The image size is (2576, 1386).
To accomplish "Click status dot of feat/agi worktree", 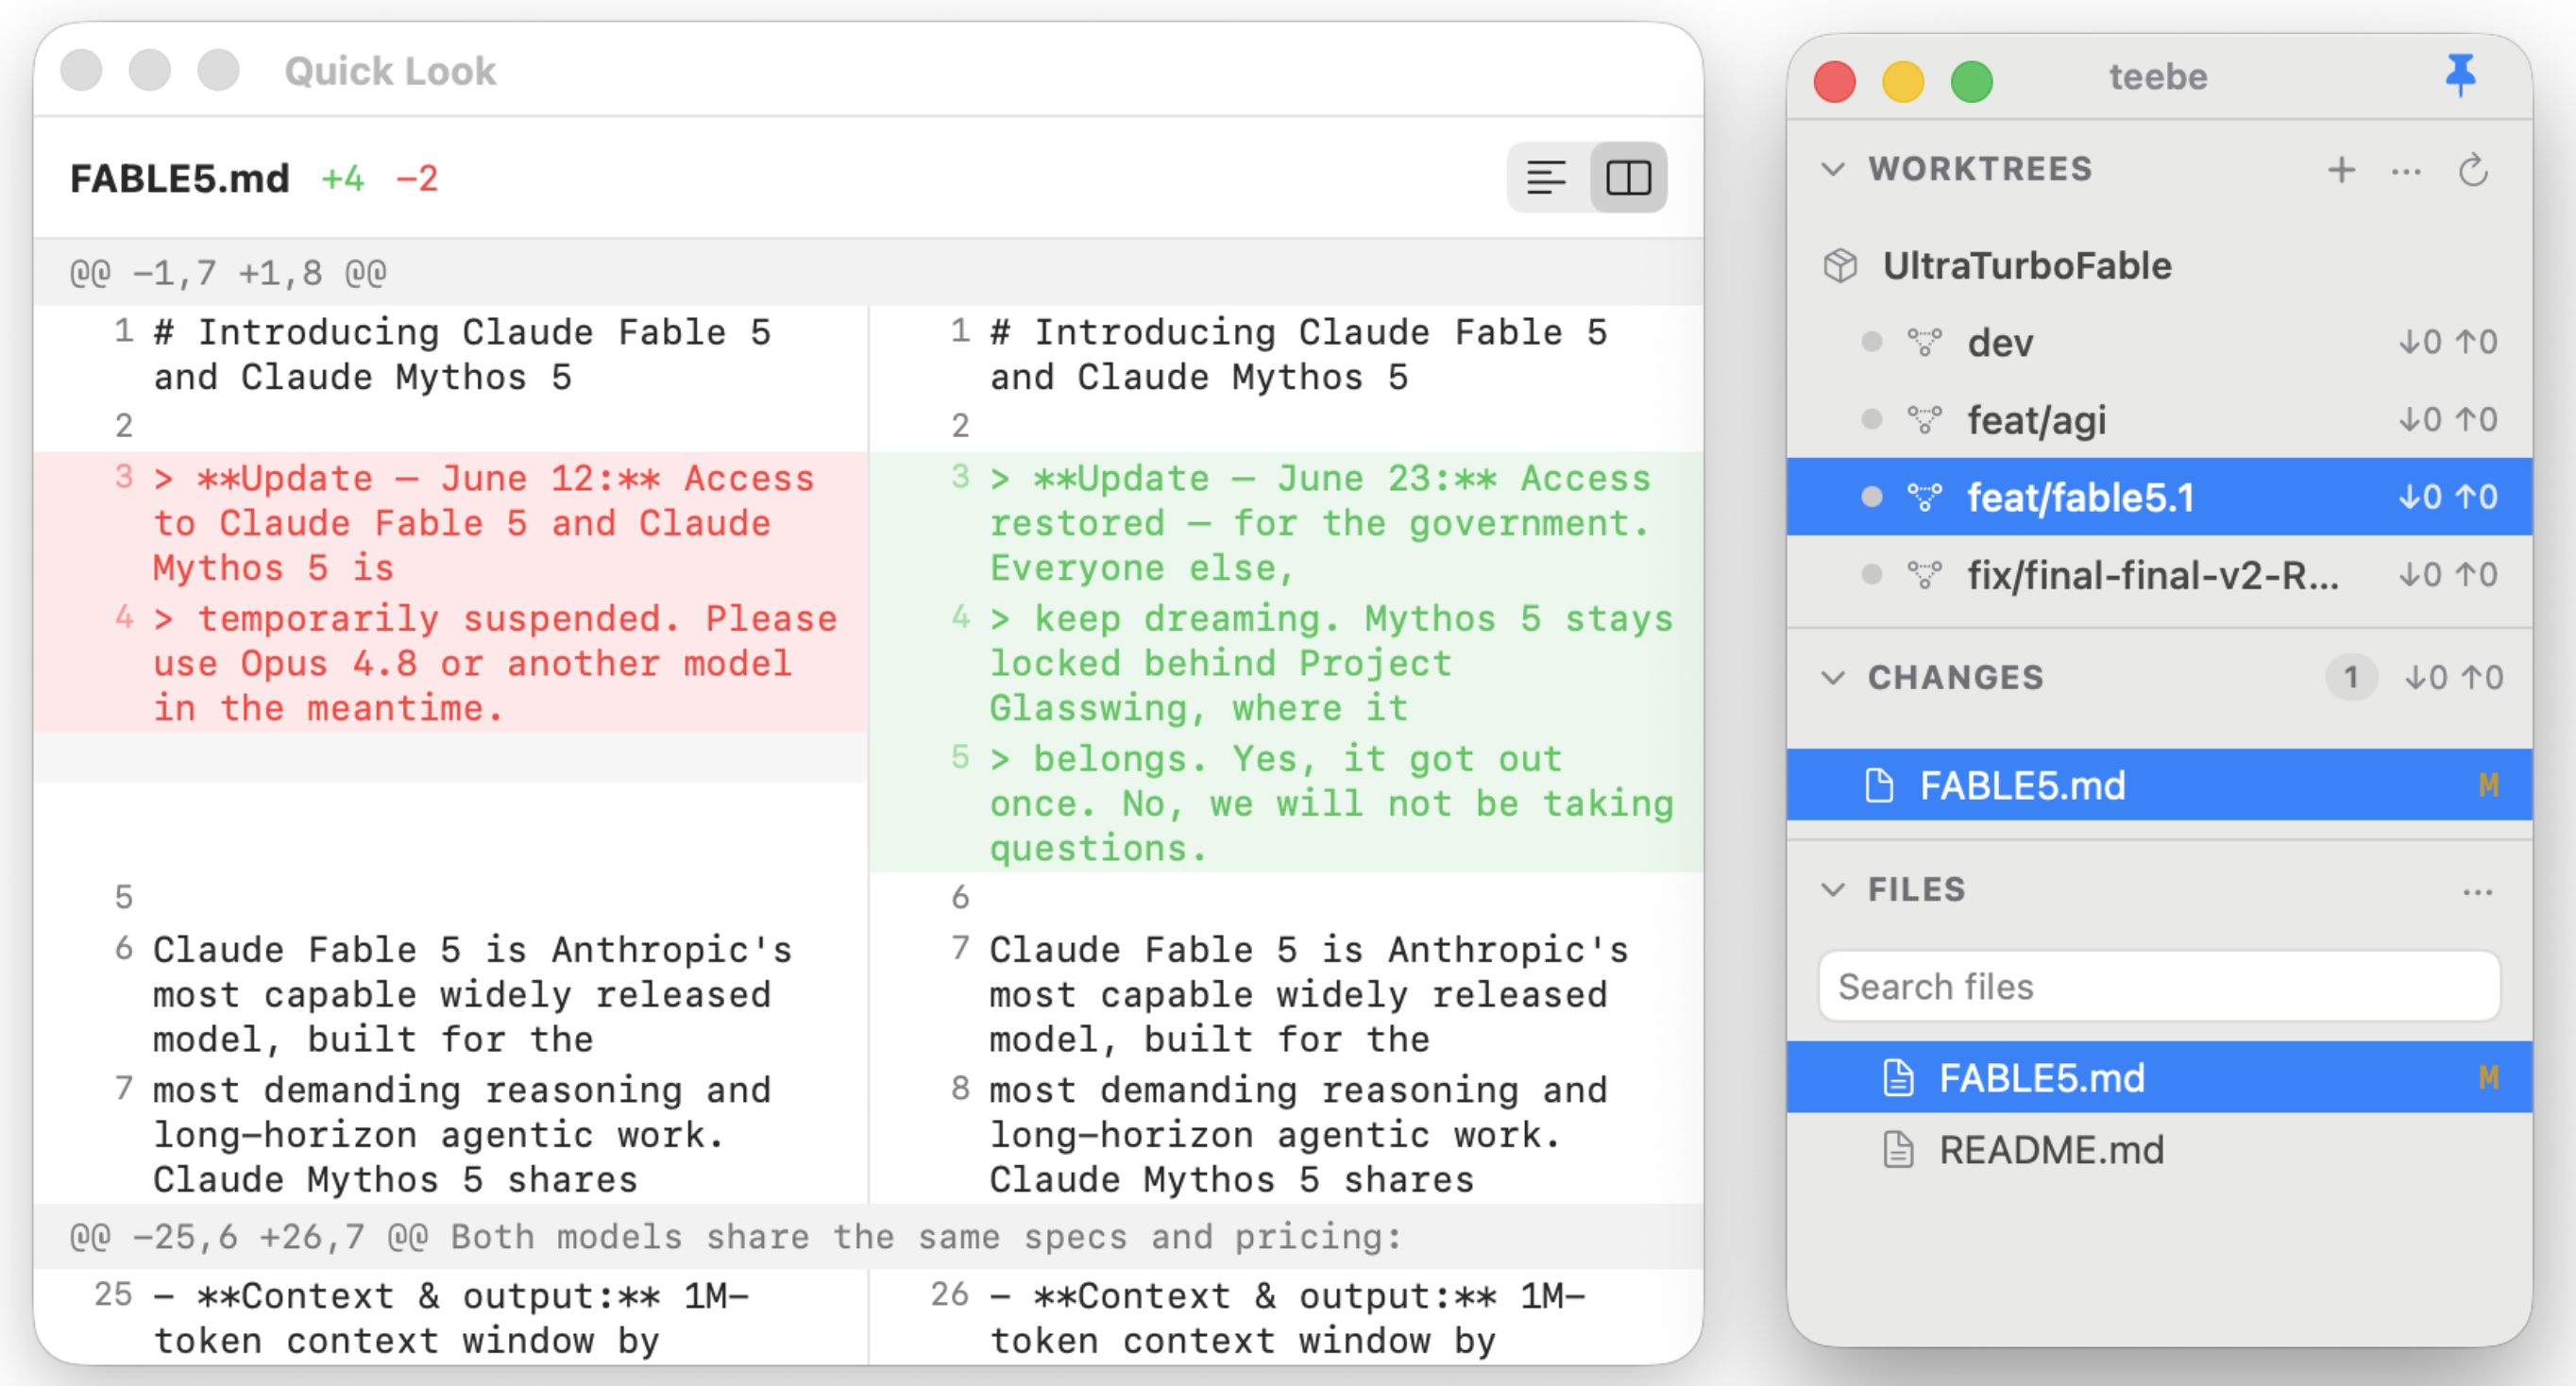I will 1872,420.
